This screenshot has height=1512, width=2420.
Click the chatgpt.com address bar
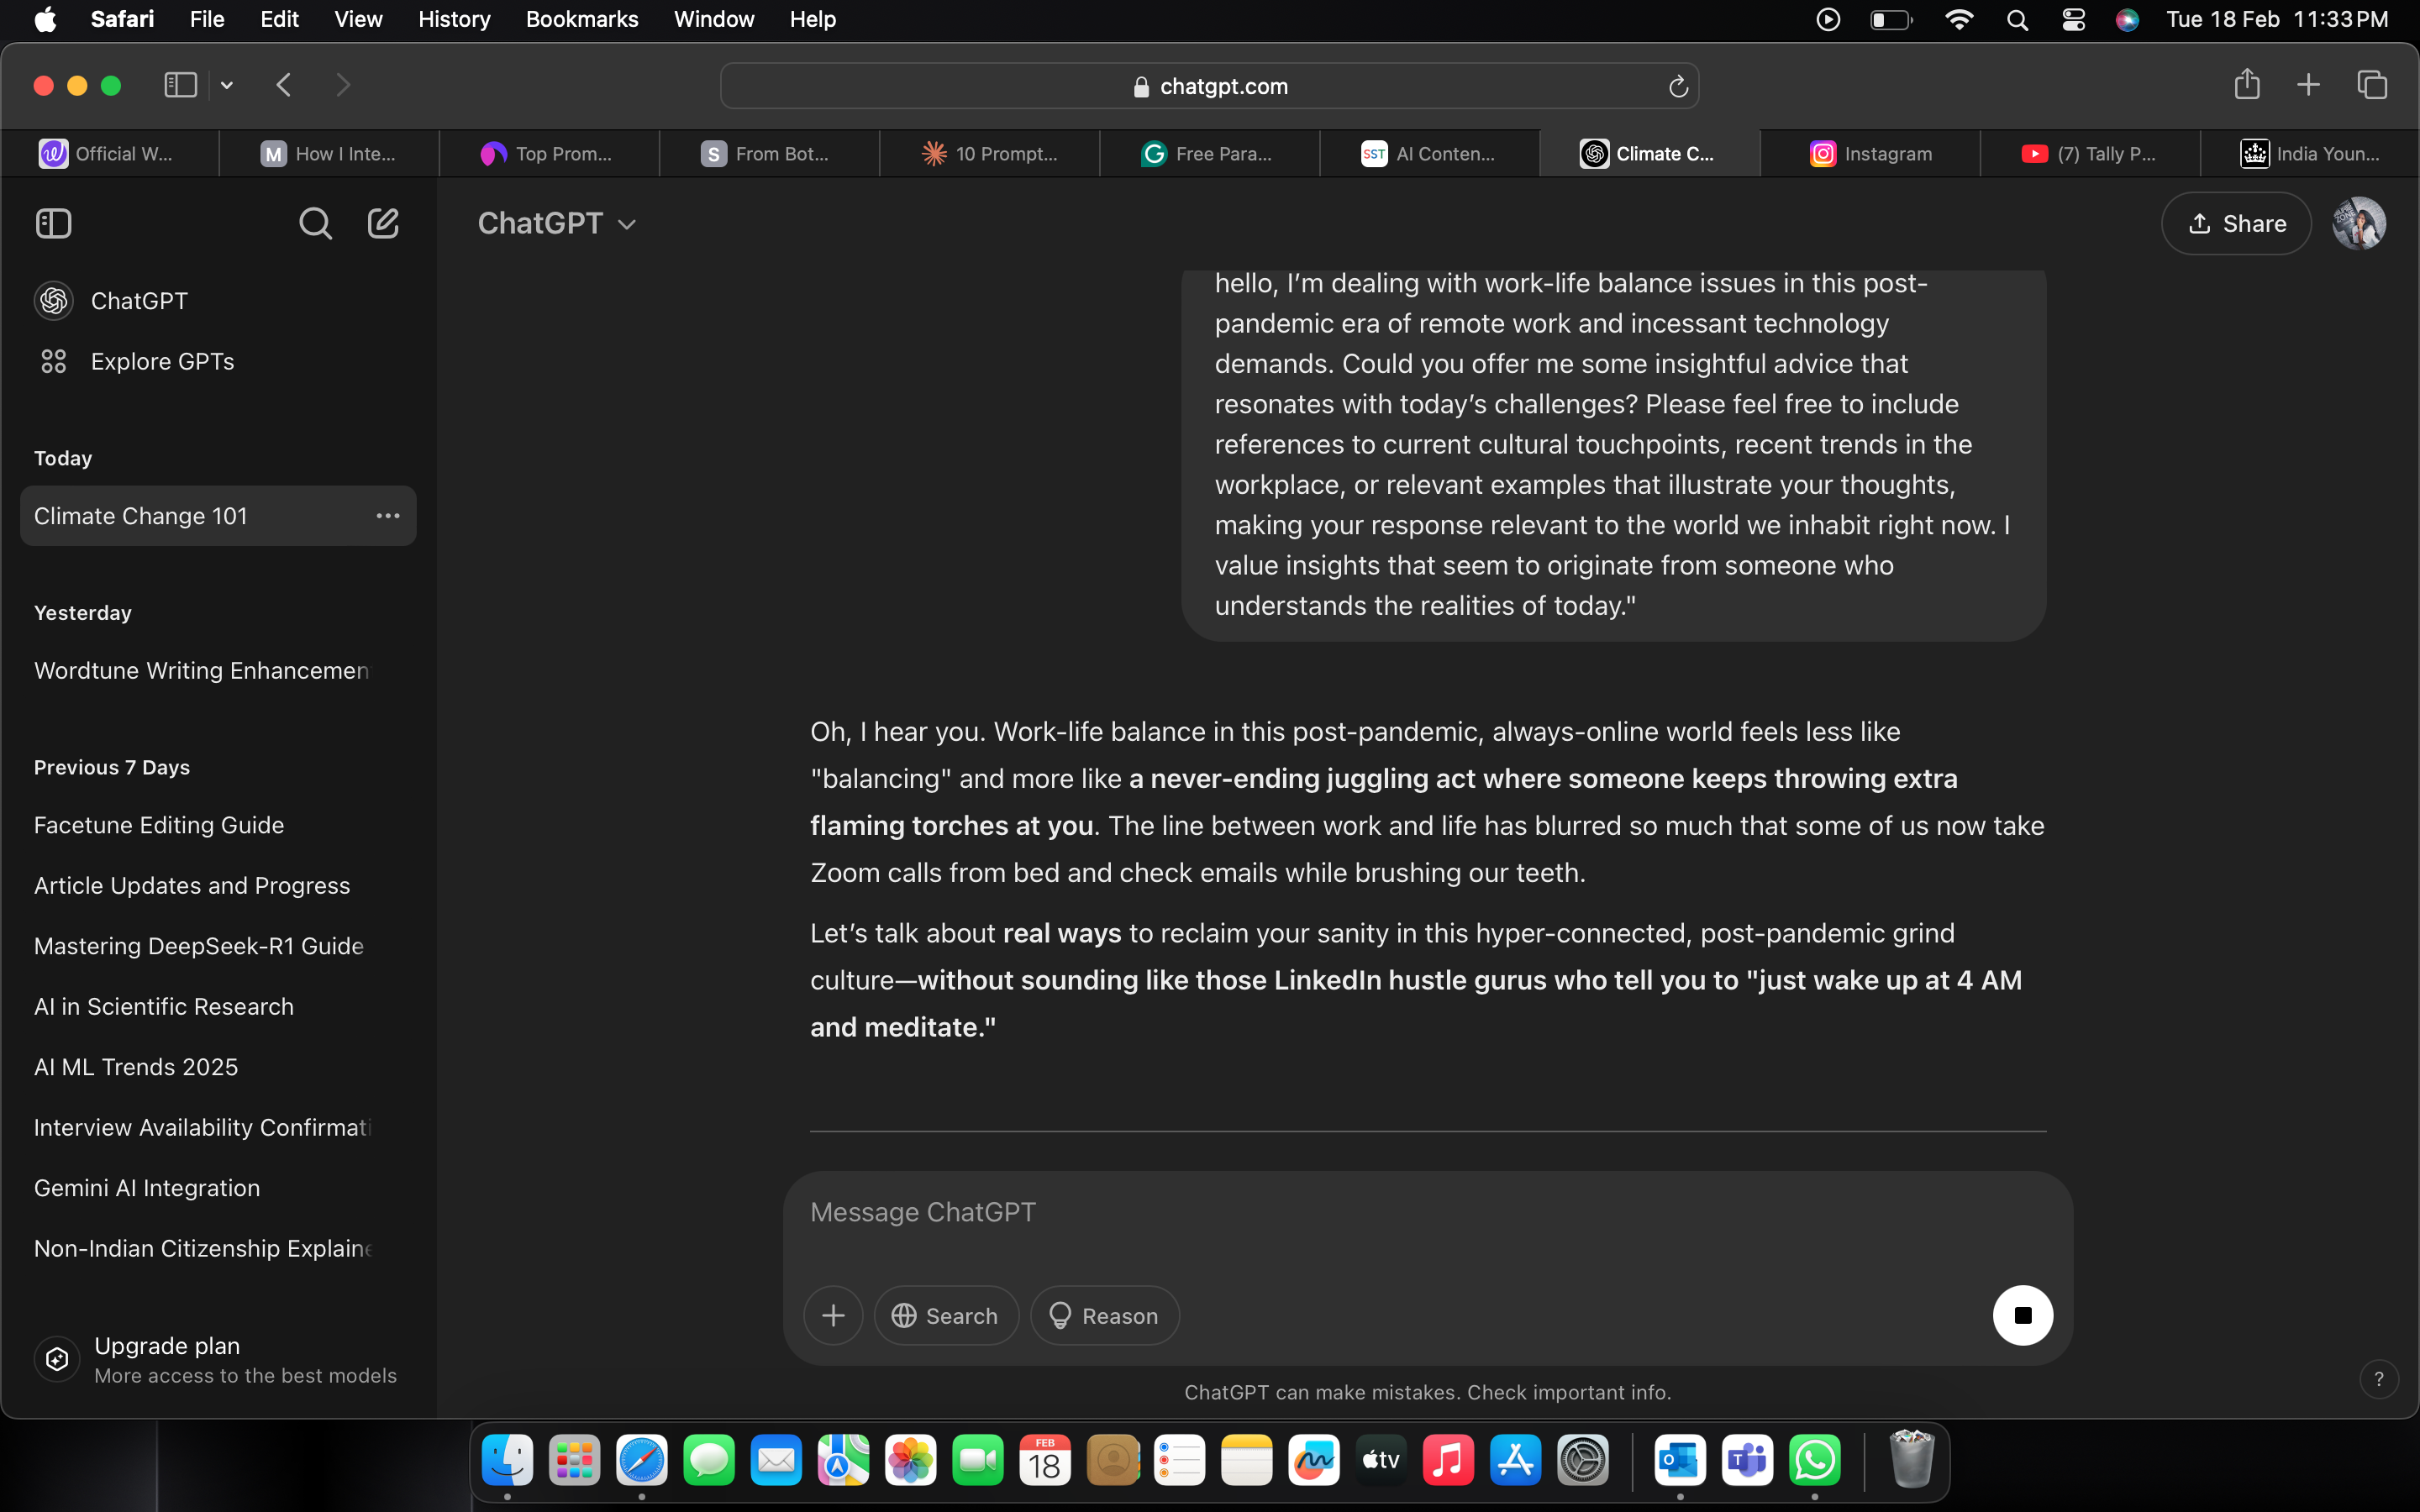pyautogui.click(x=1209, y=87)
